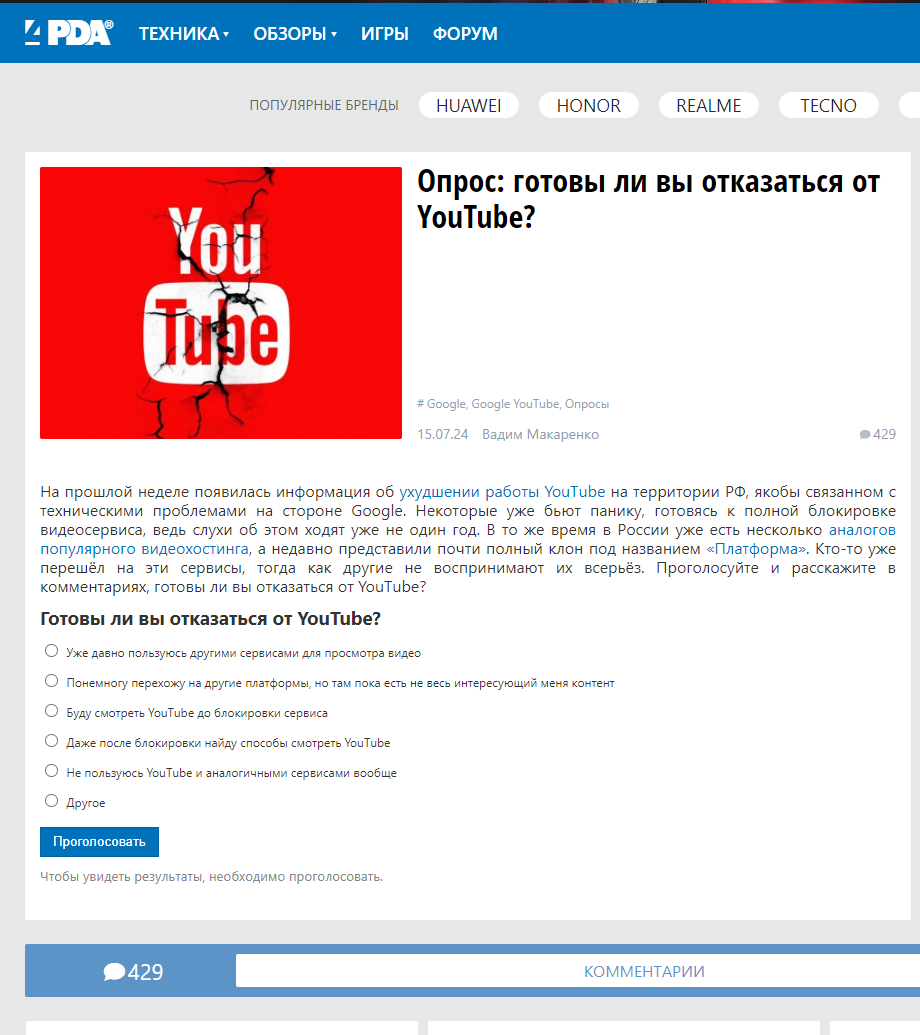Click the large comments bubble icon with 429
The image size is (920, 1035).
point(114,972)
